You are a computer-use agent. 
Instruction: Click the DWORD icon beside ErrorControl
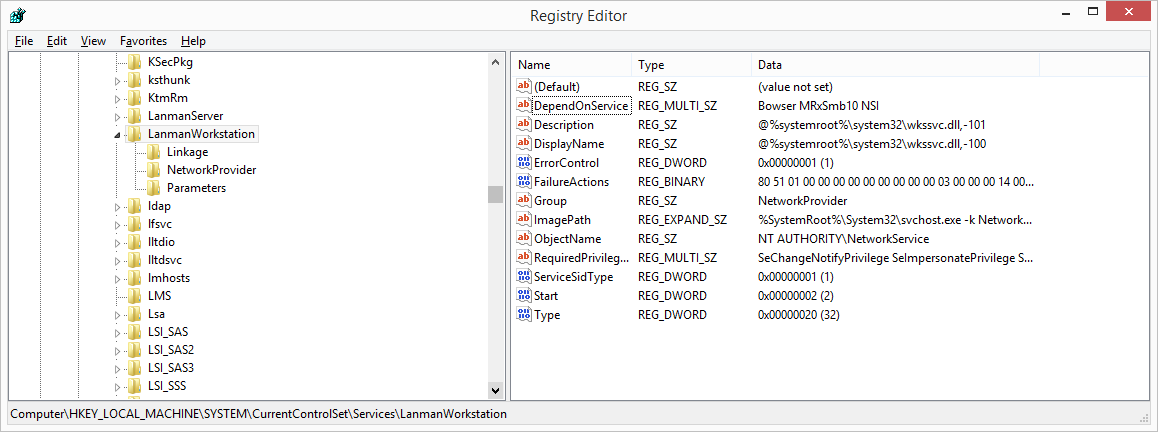[x=523, y=163]
